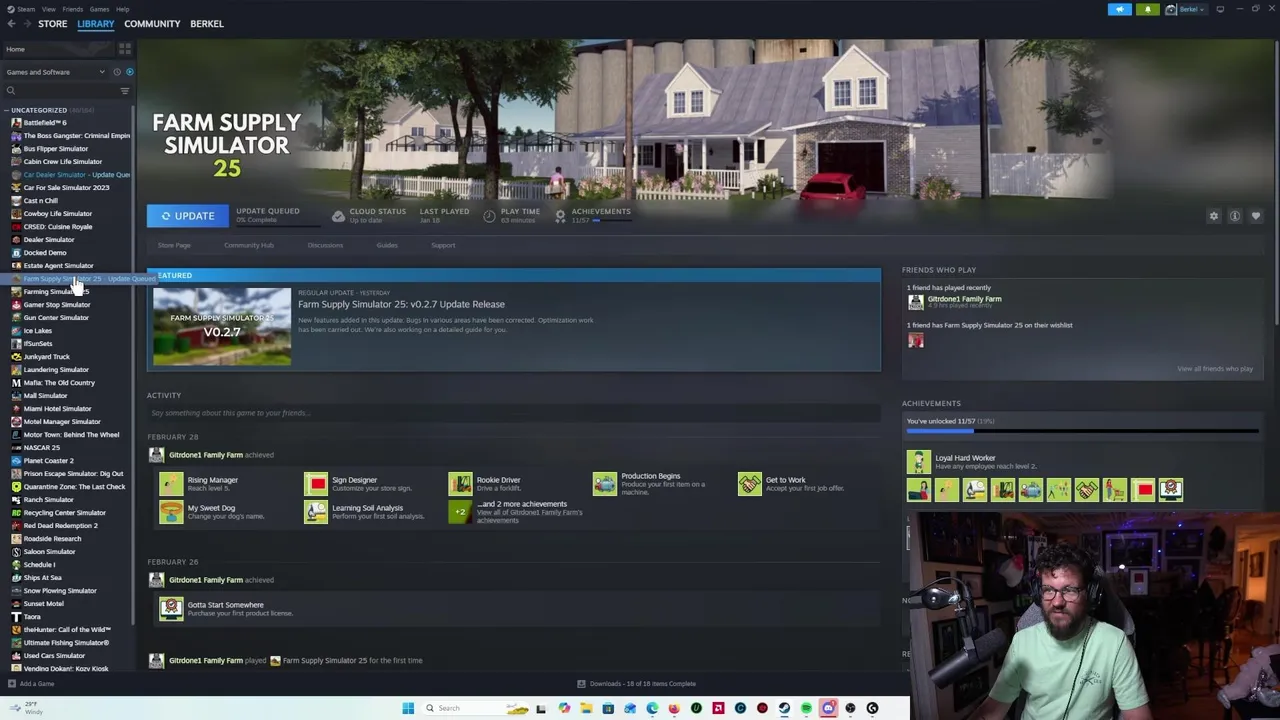Open the Support link
Screen dimensions: 1280x720
[443, 245]
